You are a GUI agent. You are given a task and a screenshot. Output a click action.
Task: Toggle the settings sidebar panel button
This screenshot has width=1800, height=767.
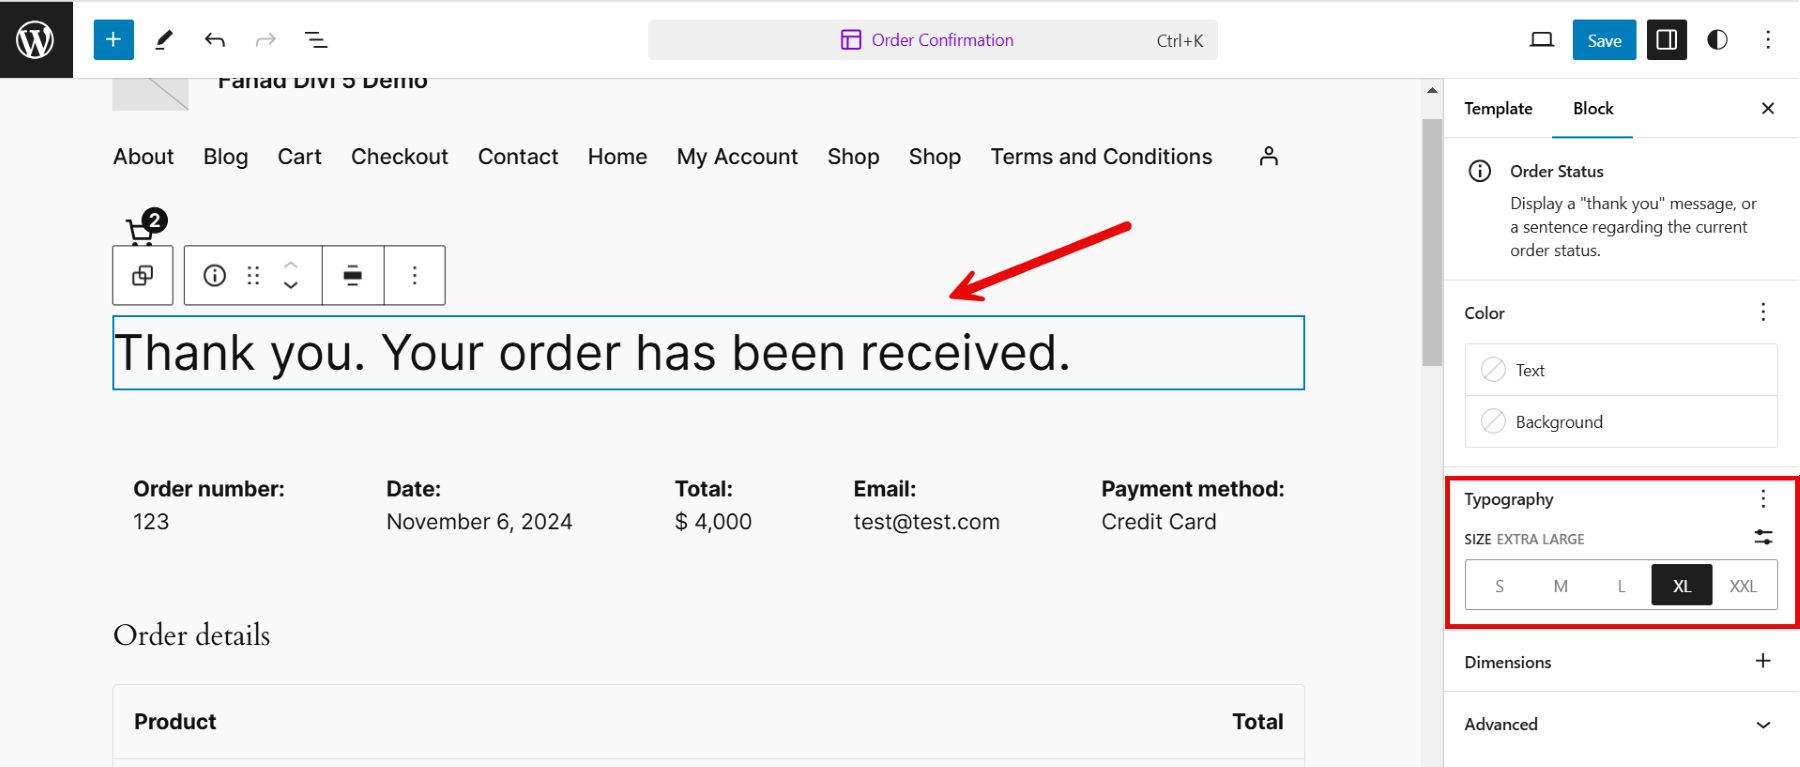pos(1666,40)
